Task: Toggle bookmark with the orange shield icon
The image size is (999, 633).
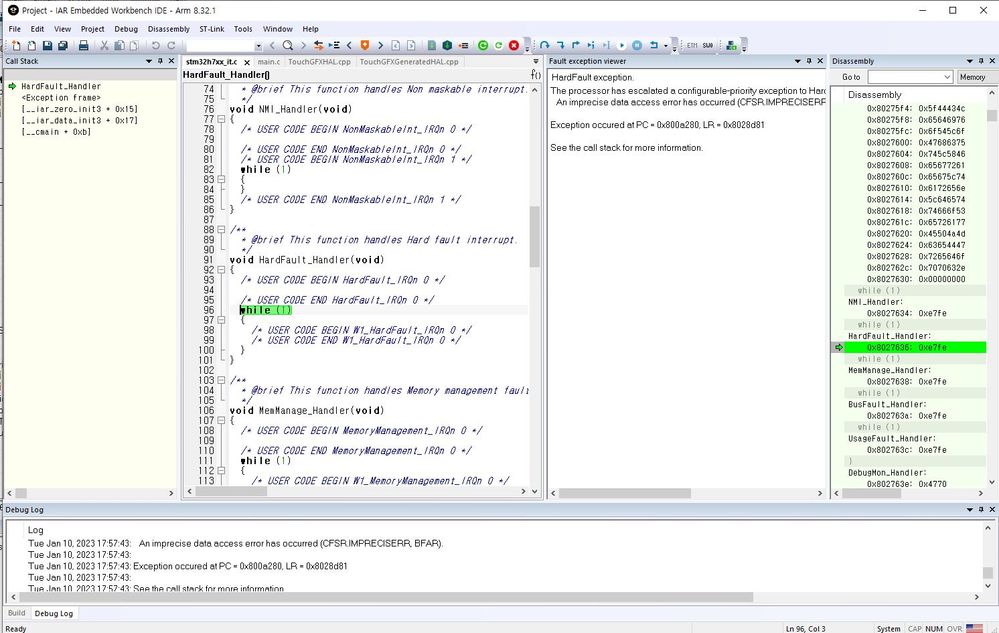Action: point(364,45)
